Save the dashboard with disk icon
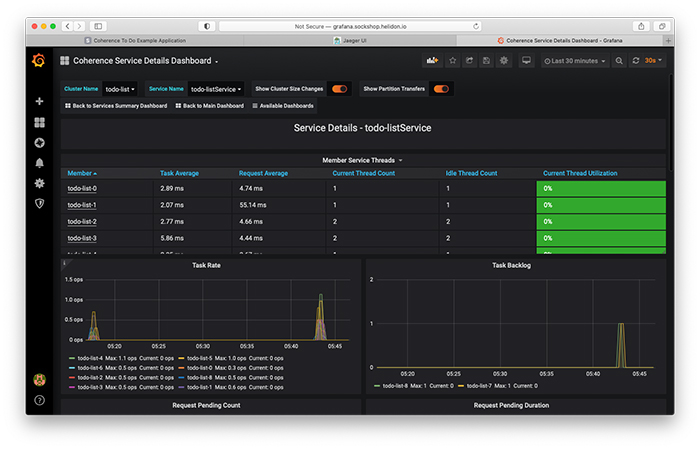700x449 pixels. click(486, 60)
